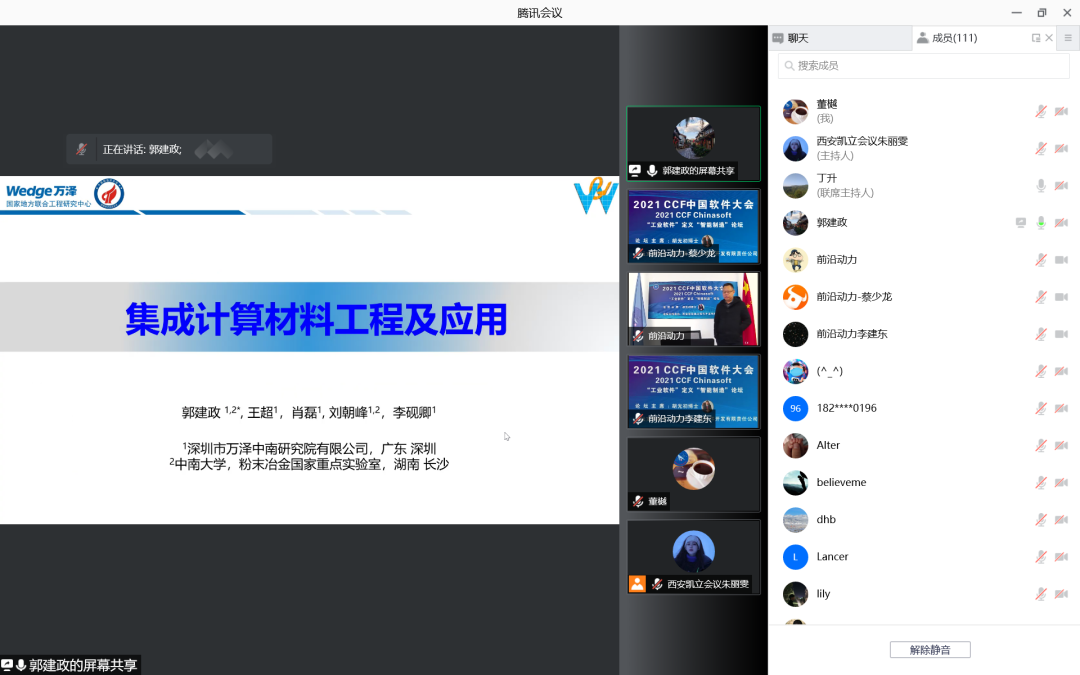Toggle the camera icon for 前沿动力
The height and width of the screenshot is (675, 1080).
coord(1061,260)
